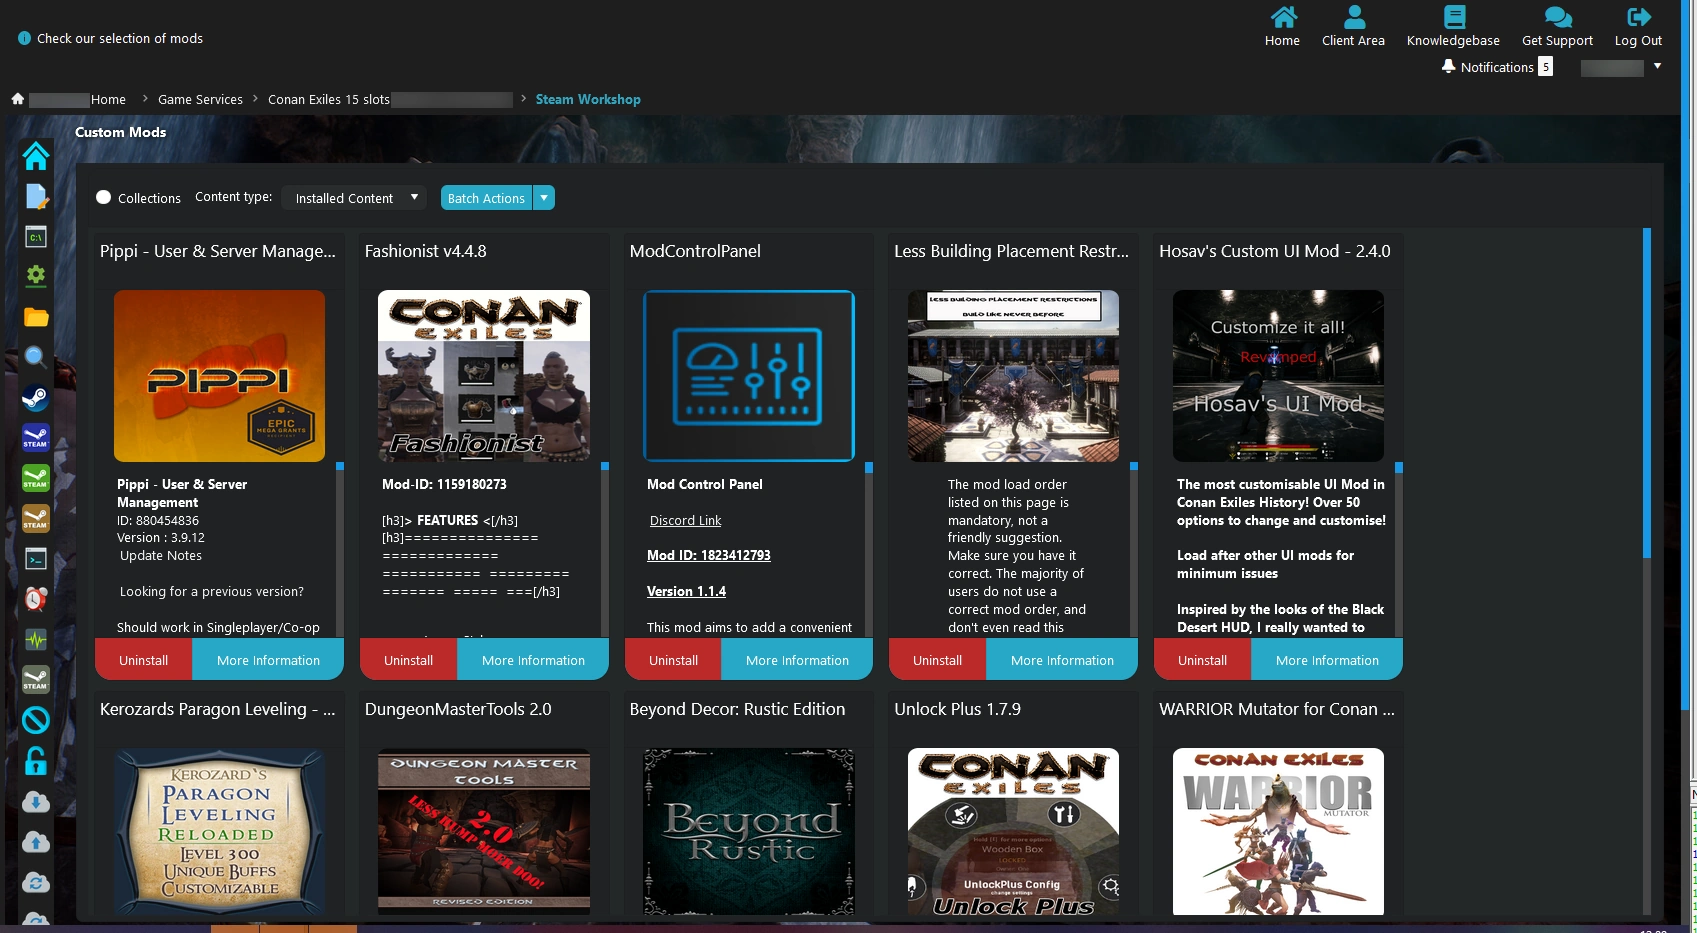Open the red alarm clock scheduler icon
Screen dimensions: 1697x933
point(36,599)
